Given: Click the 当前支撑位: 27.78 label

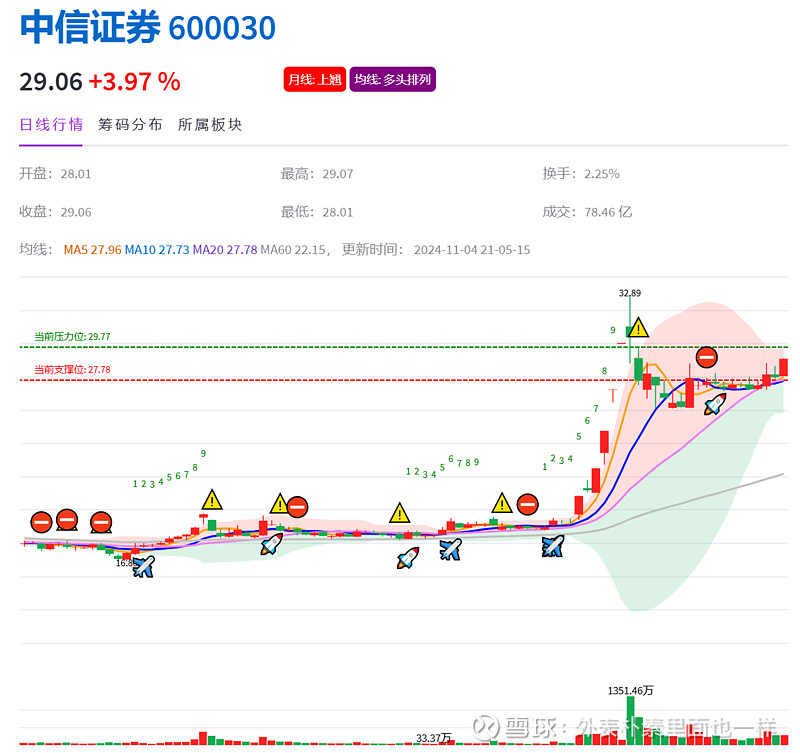Looking at the screenshot, I should 72,369.
